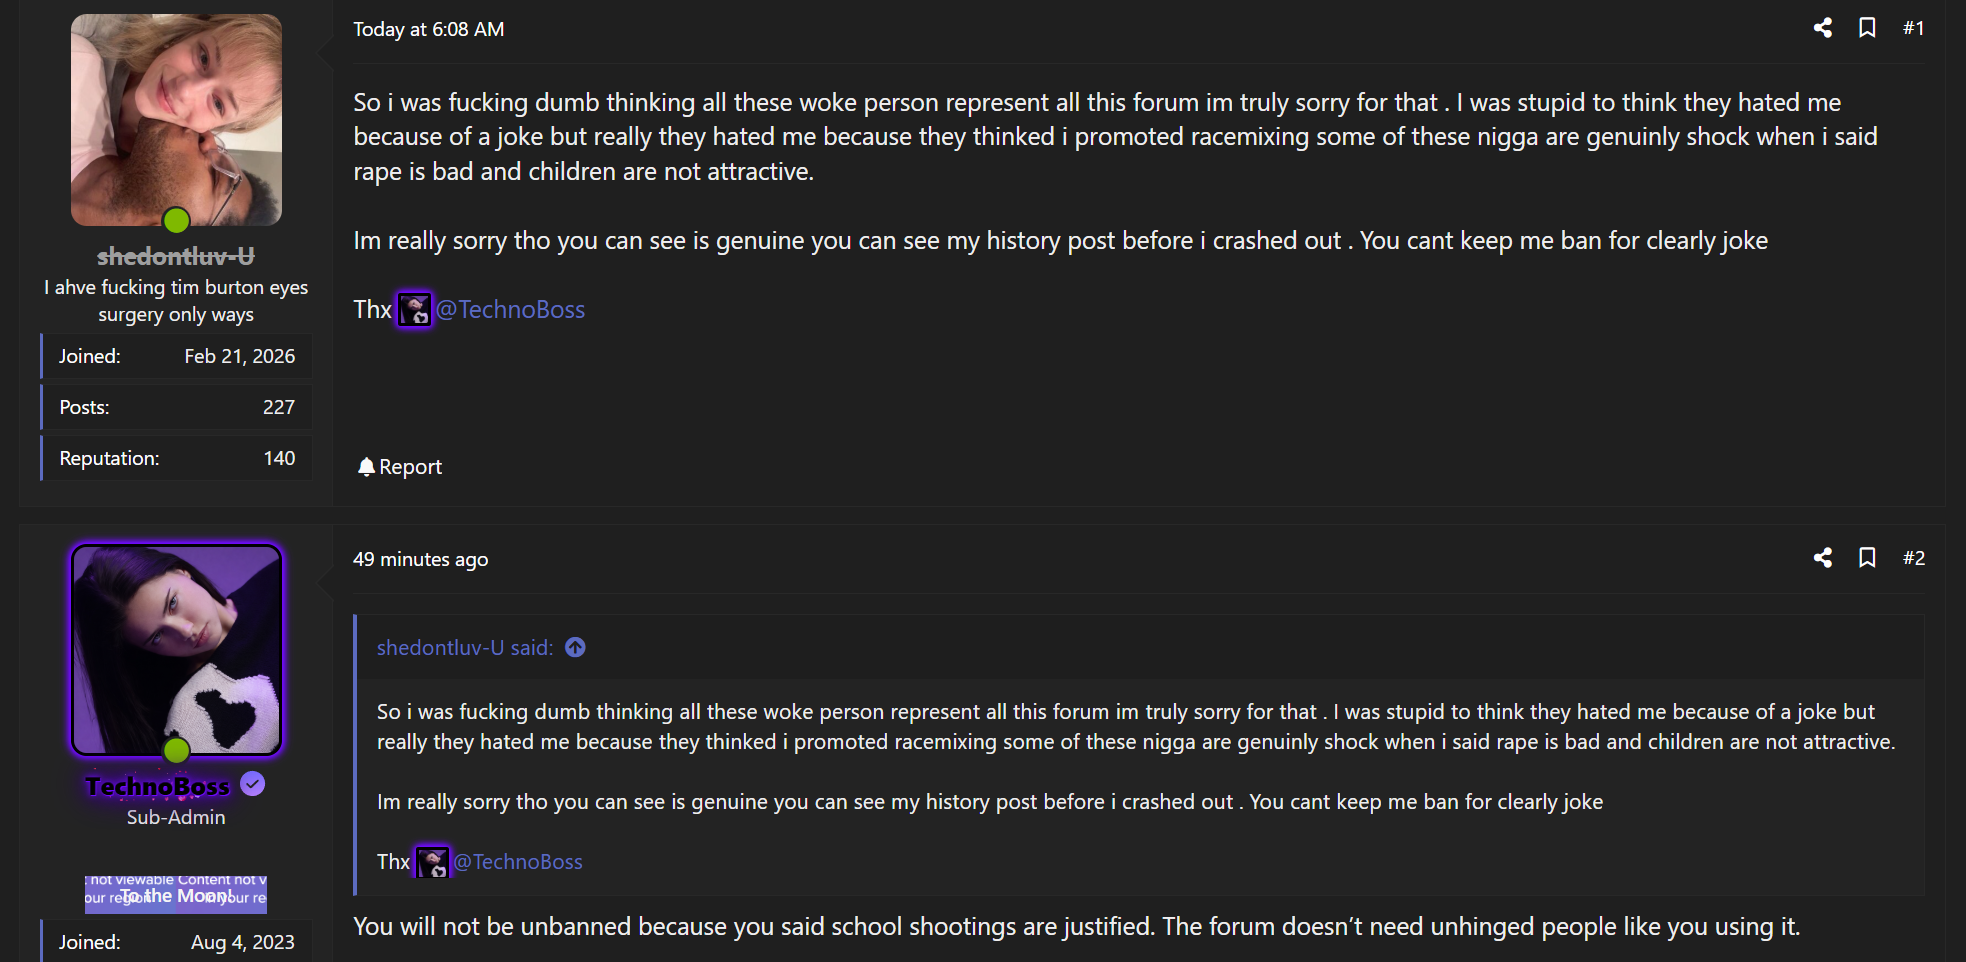The image size is (1966, 962).
Task: Click the share icon on post #1
Action: point(1822,28)
